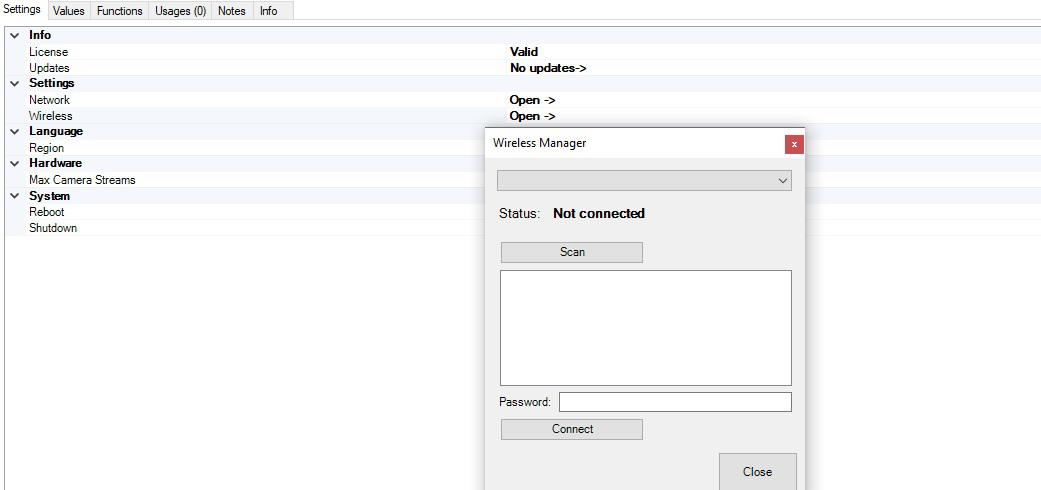Click the Scan button
Image resolution: width=1041 pixels, height=490 pixels.
point(571,252)
